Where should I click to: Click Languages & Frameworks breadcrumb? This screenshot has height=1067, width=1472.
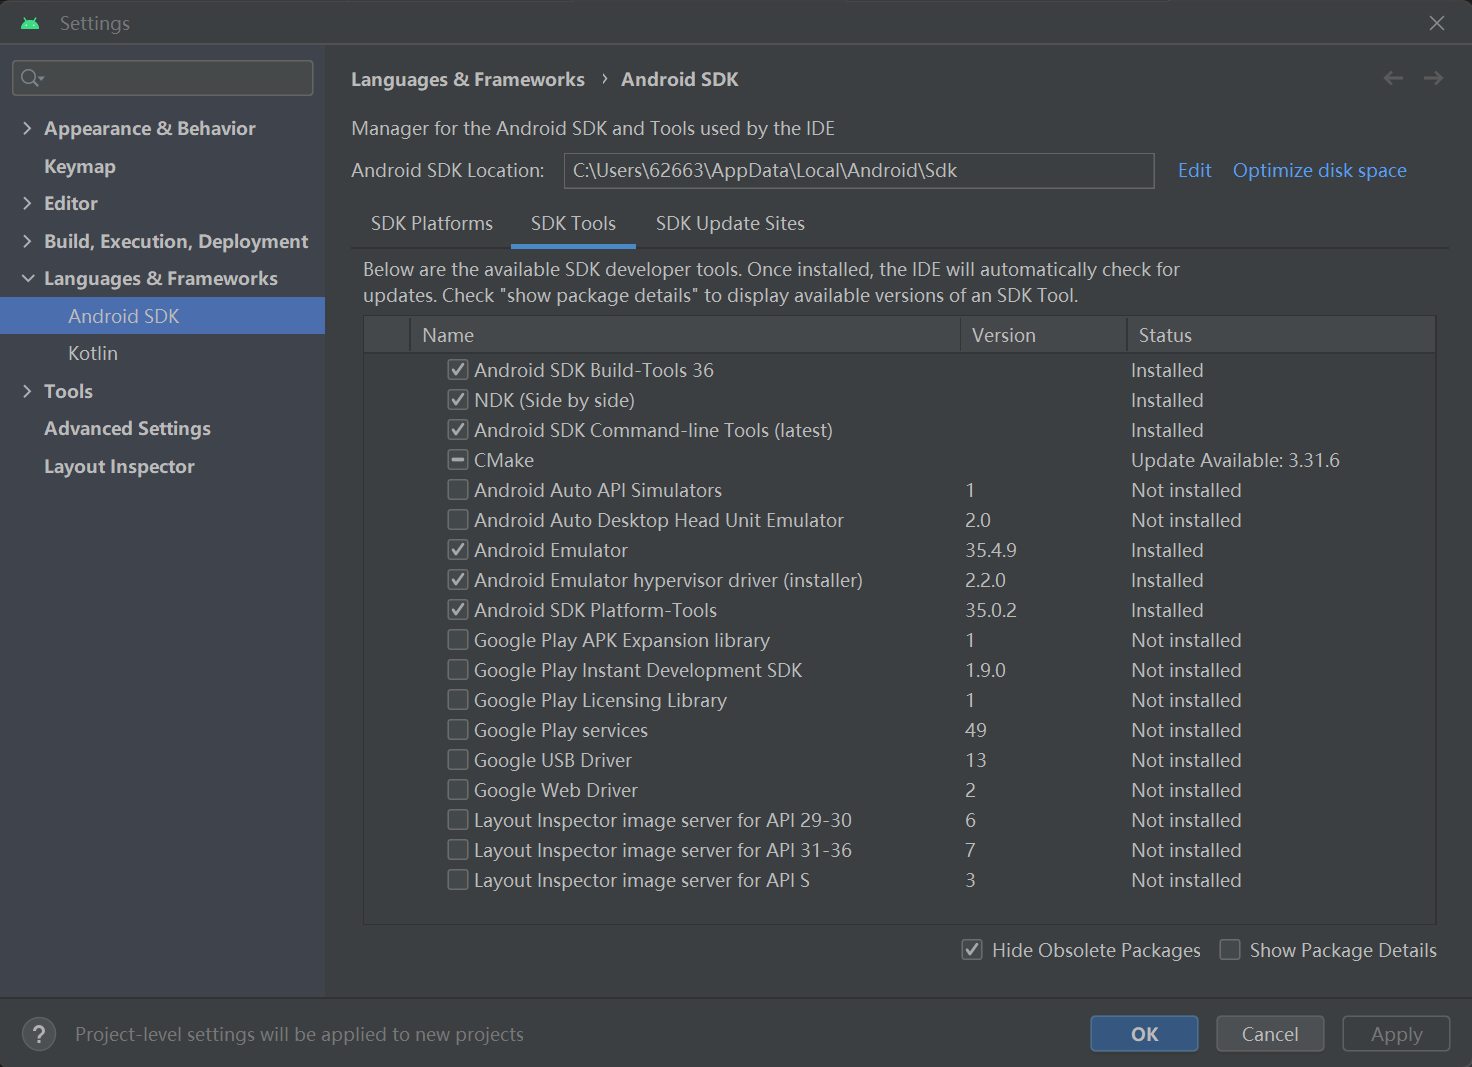[x=468, y=79]
